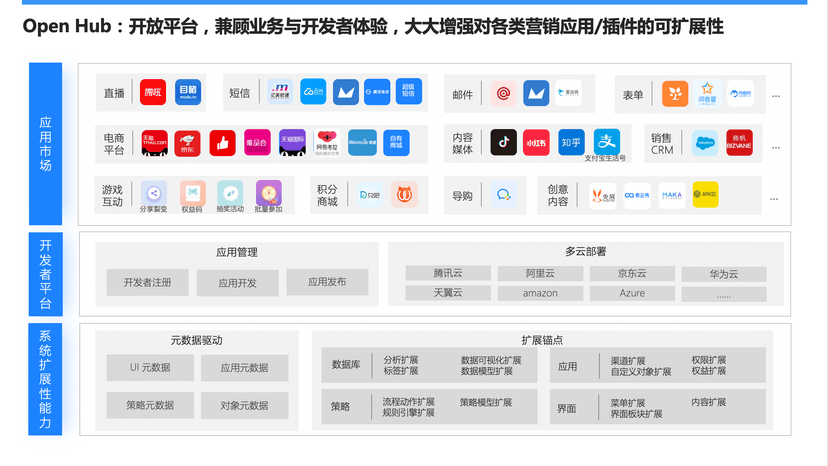Click the 网易考拉 icon
The height and width of the screenshot is (466, 828).
(x=327, y=143)
